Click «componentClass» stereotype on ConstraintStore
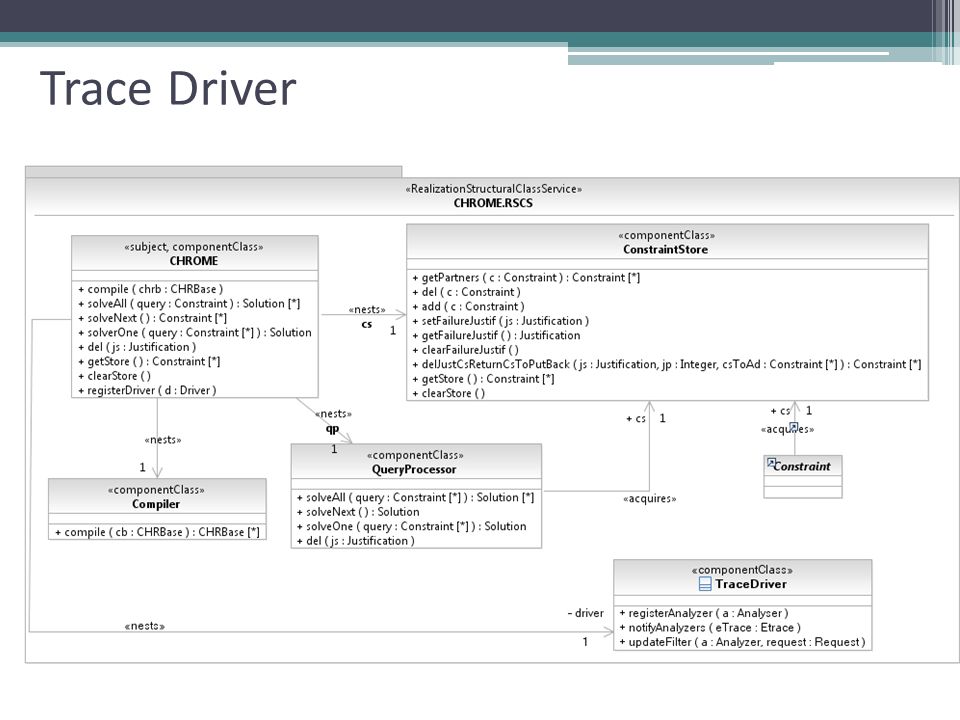 (x=666, y=235)
